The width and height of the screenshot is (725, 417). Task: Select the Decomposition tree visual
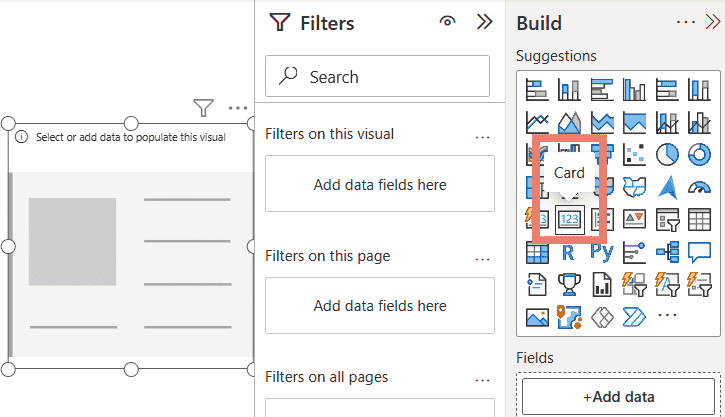(x=667, y=252)
